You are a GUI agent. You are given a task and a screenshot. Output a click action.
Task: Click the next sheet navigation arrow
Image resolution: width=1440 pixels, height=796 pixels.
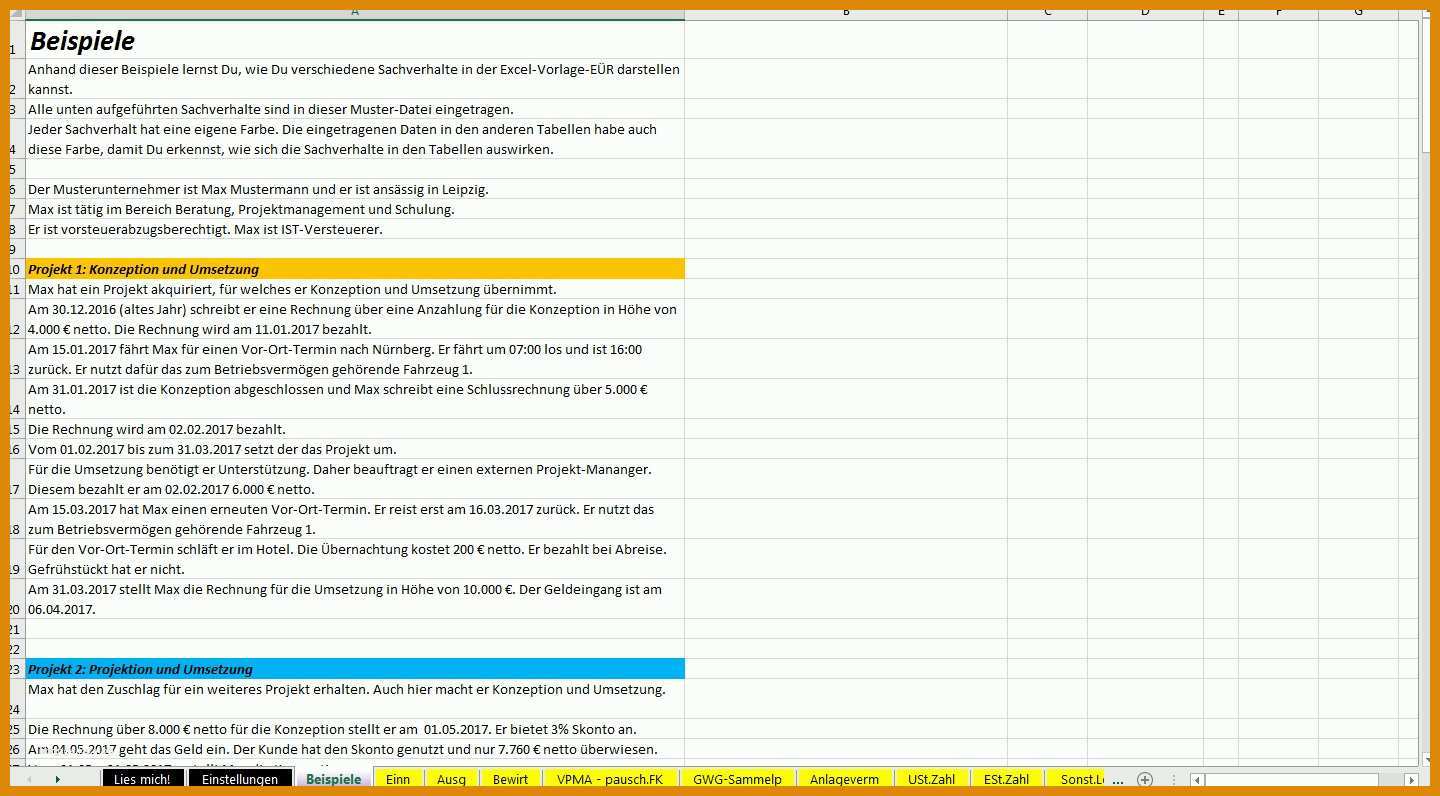57,779
